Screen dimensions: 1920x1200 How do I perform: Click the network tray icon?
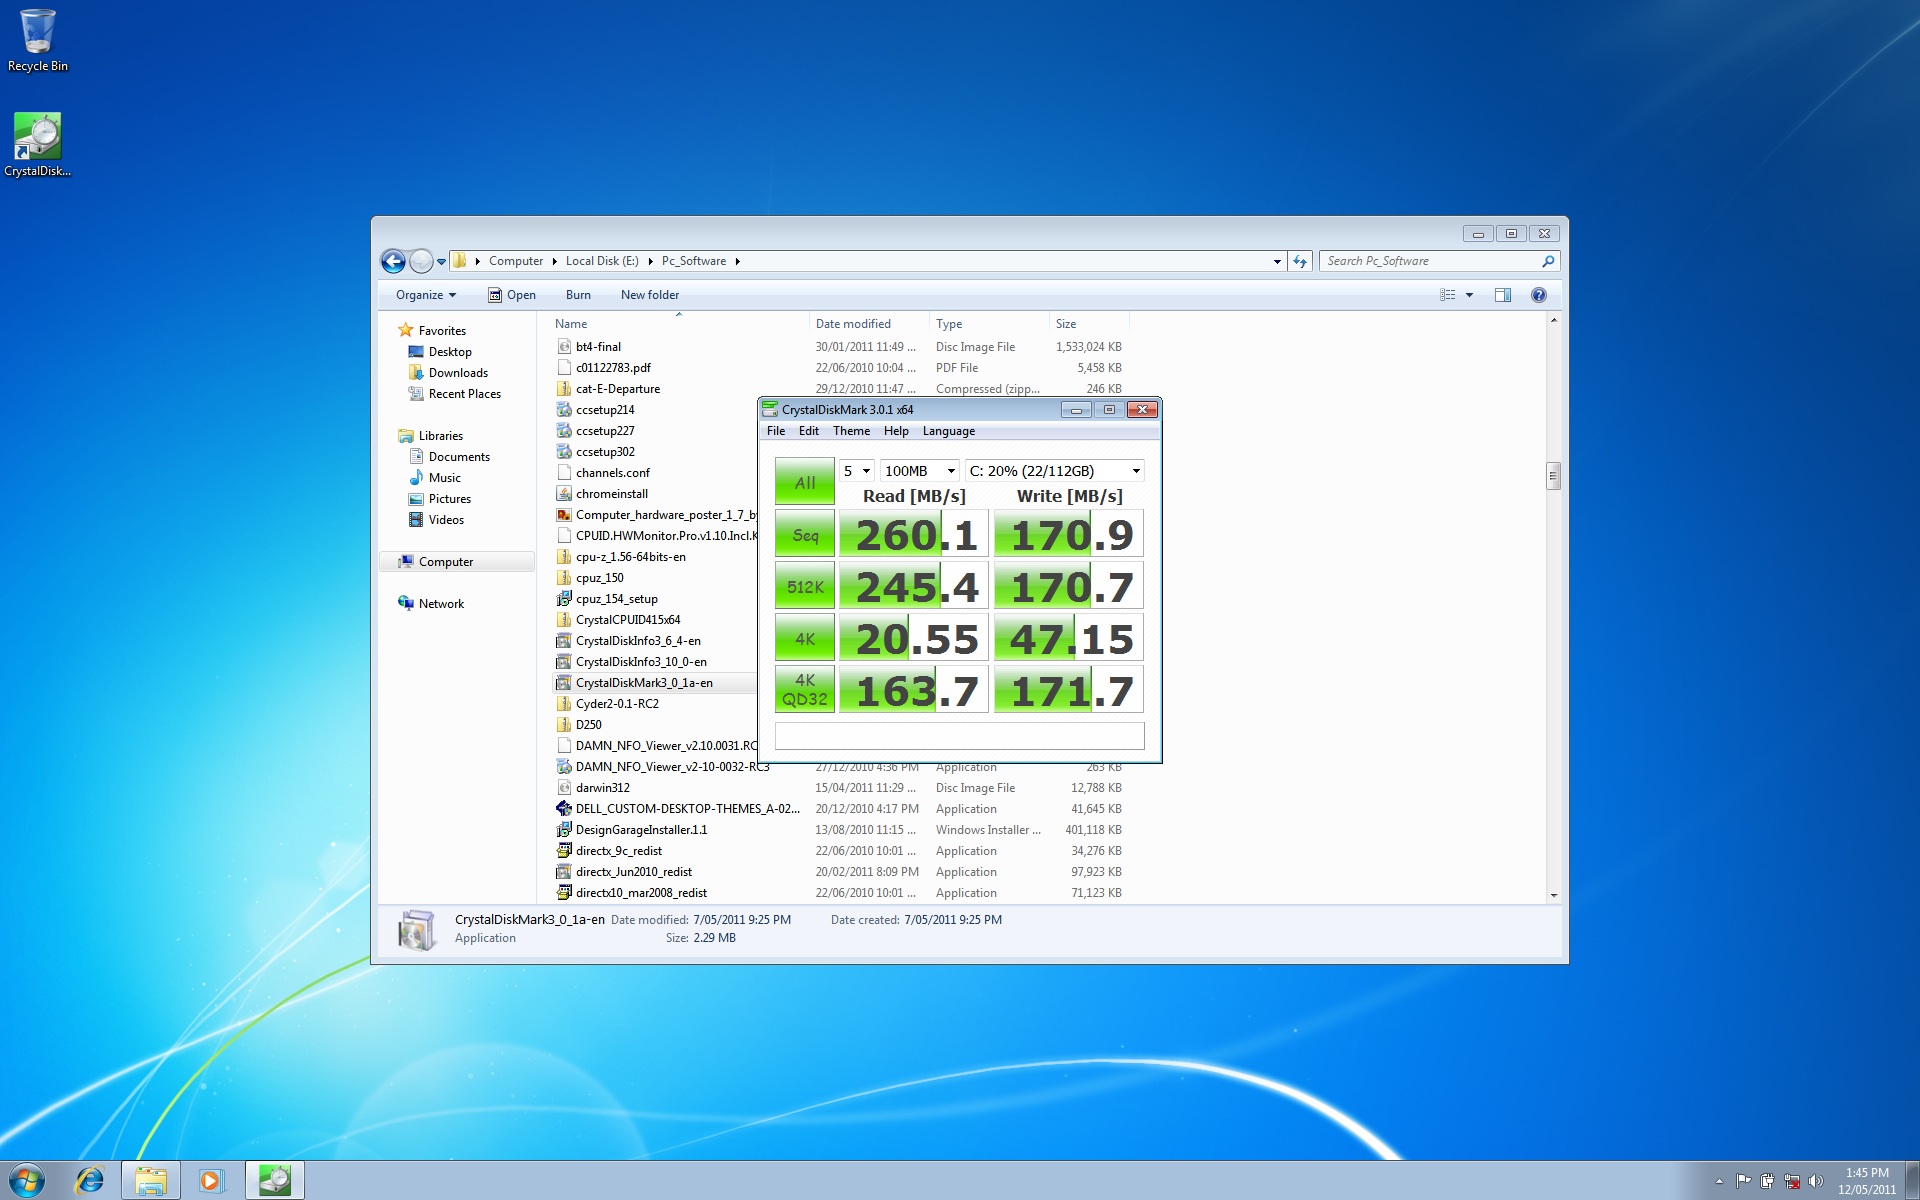(x=1791, y=1181)
